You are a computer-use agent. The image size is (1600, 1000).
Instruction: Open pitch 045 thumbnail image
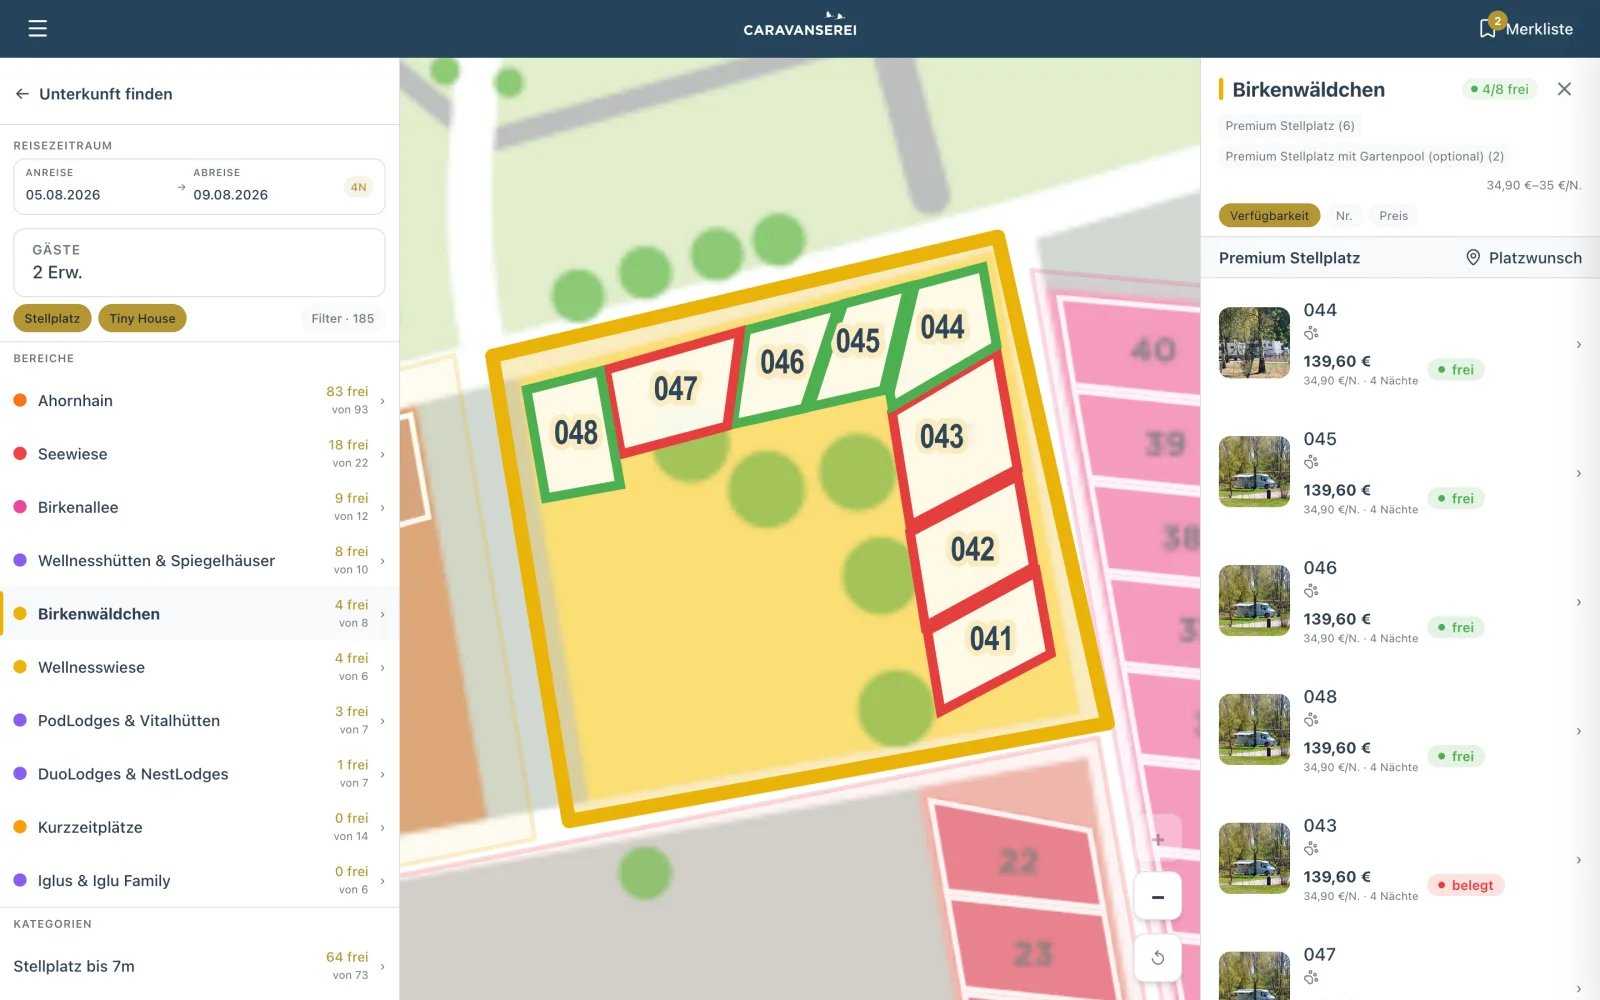(1254, 471)
